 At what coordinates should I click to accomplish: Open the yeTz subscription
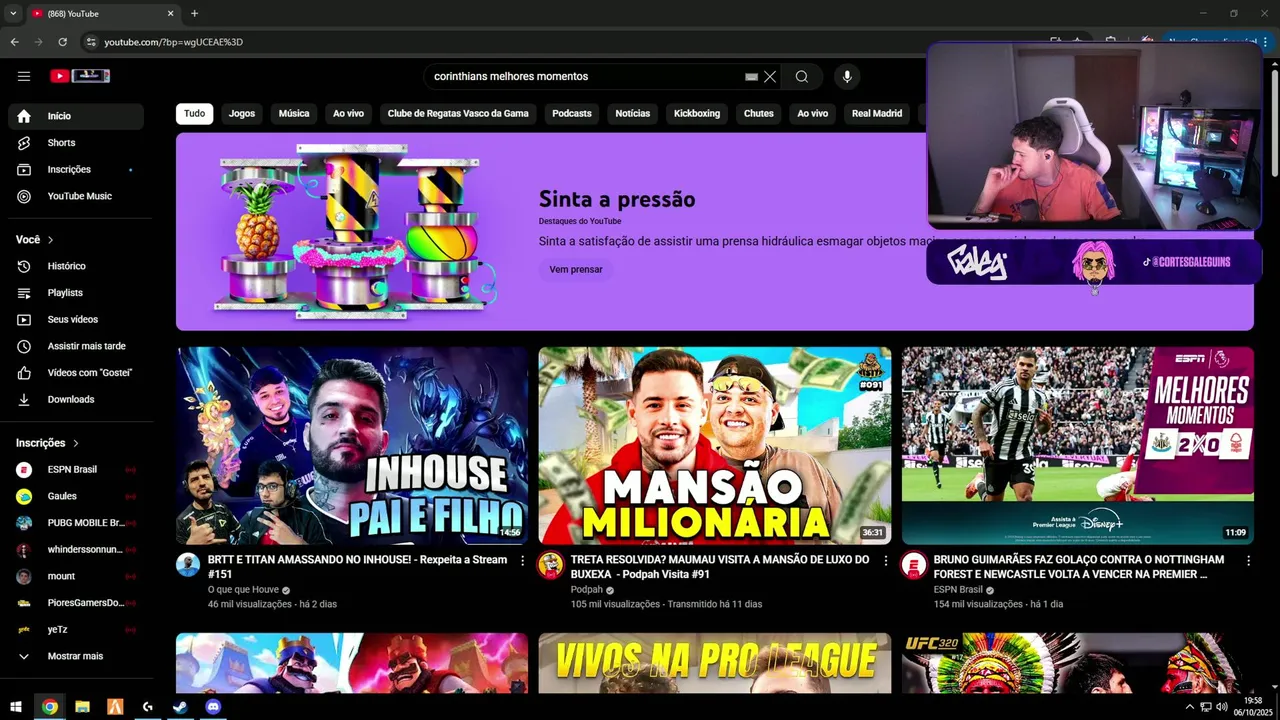point(76,629)
